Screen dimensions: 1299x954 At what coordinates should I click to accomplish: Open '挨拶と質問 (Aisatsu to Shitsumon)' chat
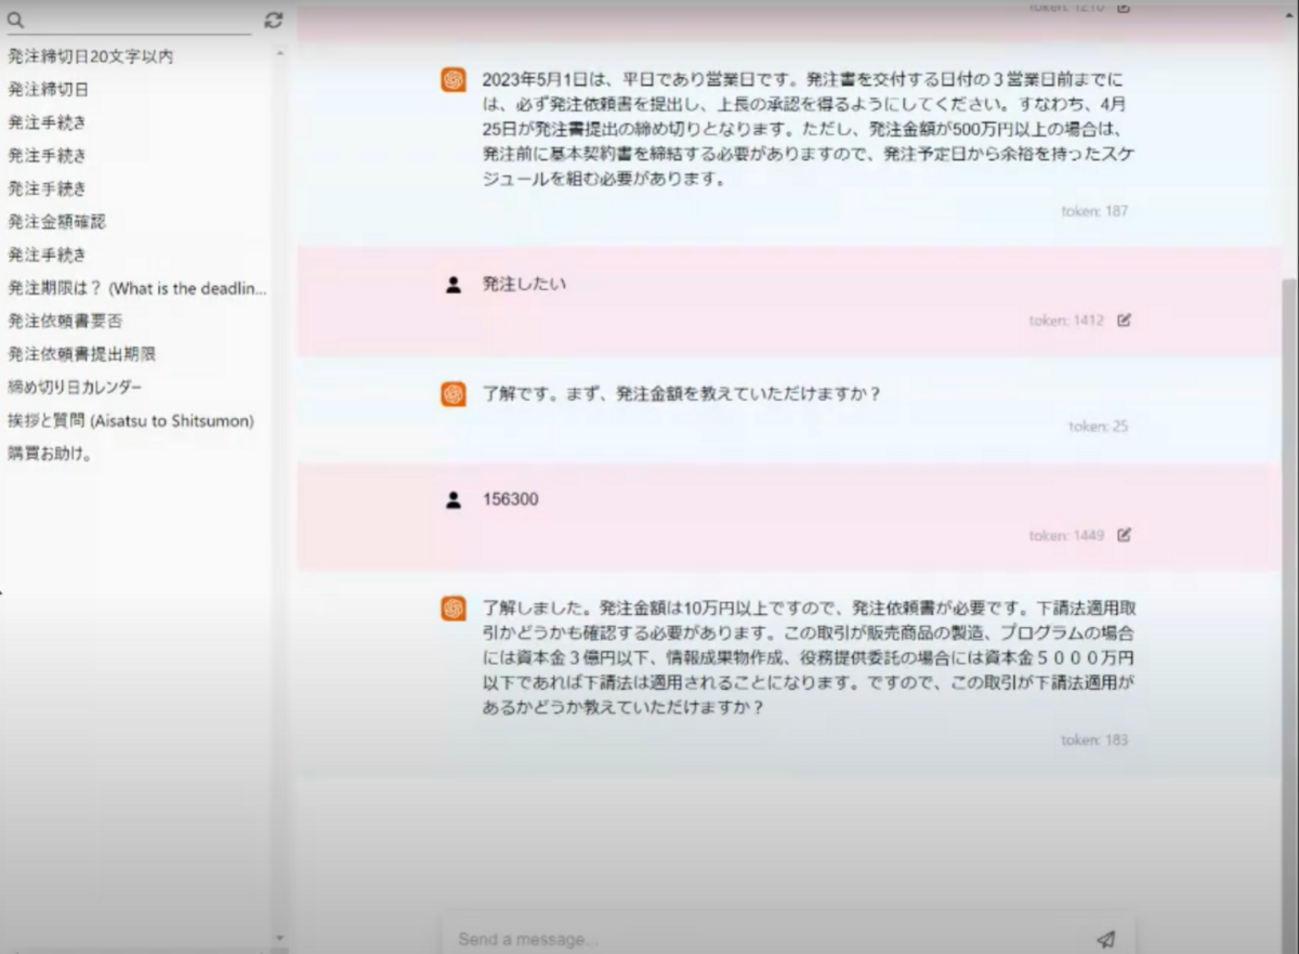coord(131,421)
